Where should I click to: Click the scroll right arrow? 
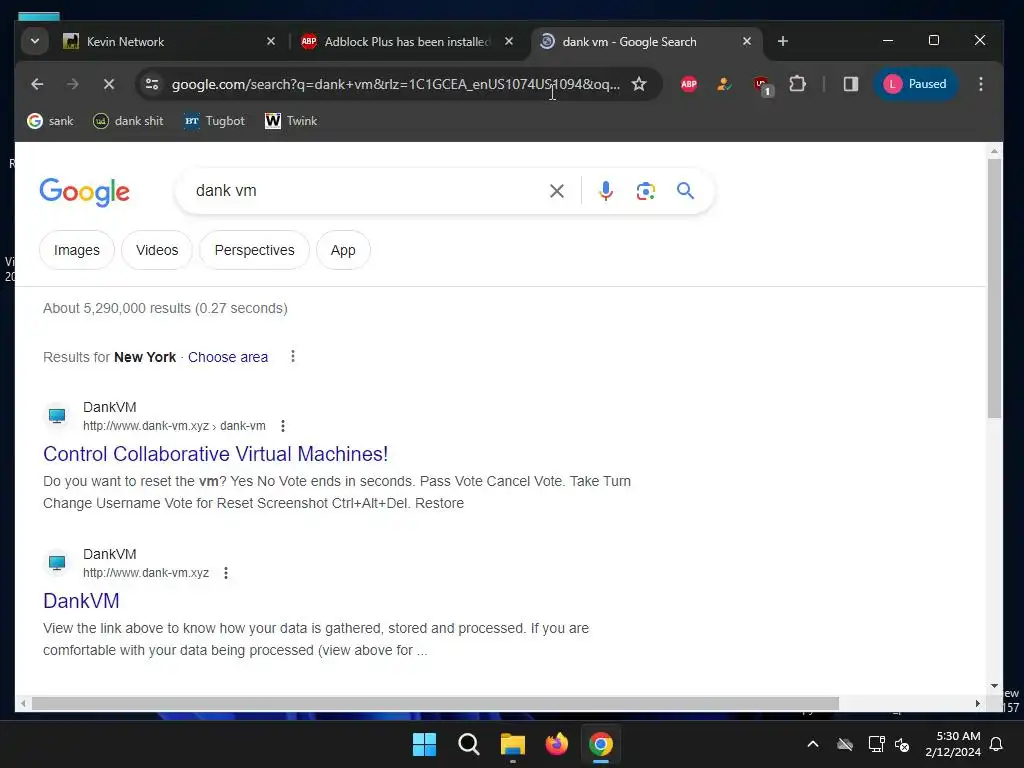pos(978,703)
